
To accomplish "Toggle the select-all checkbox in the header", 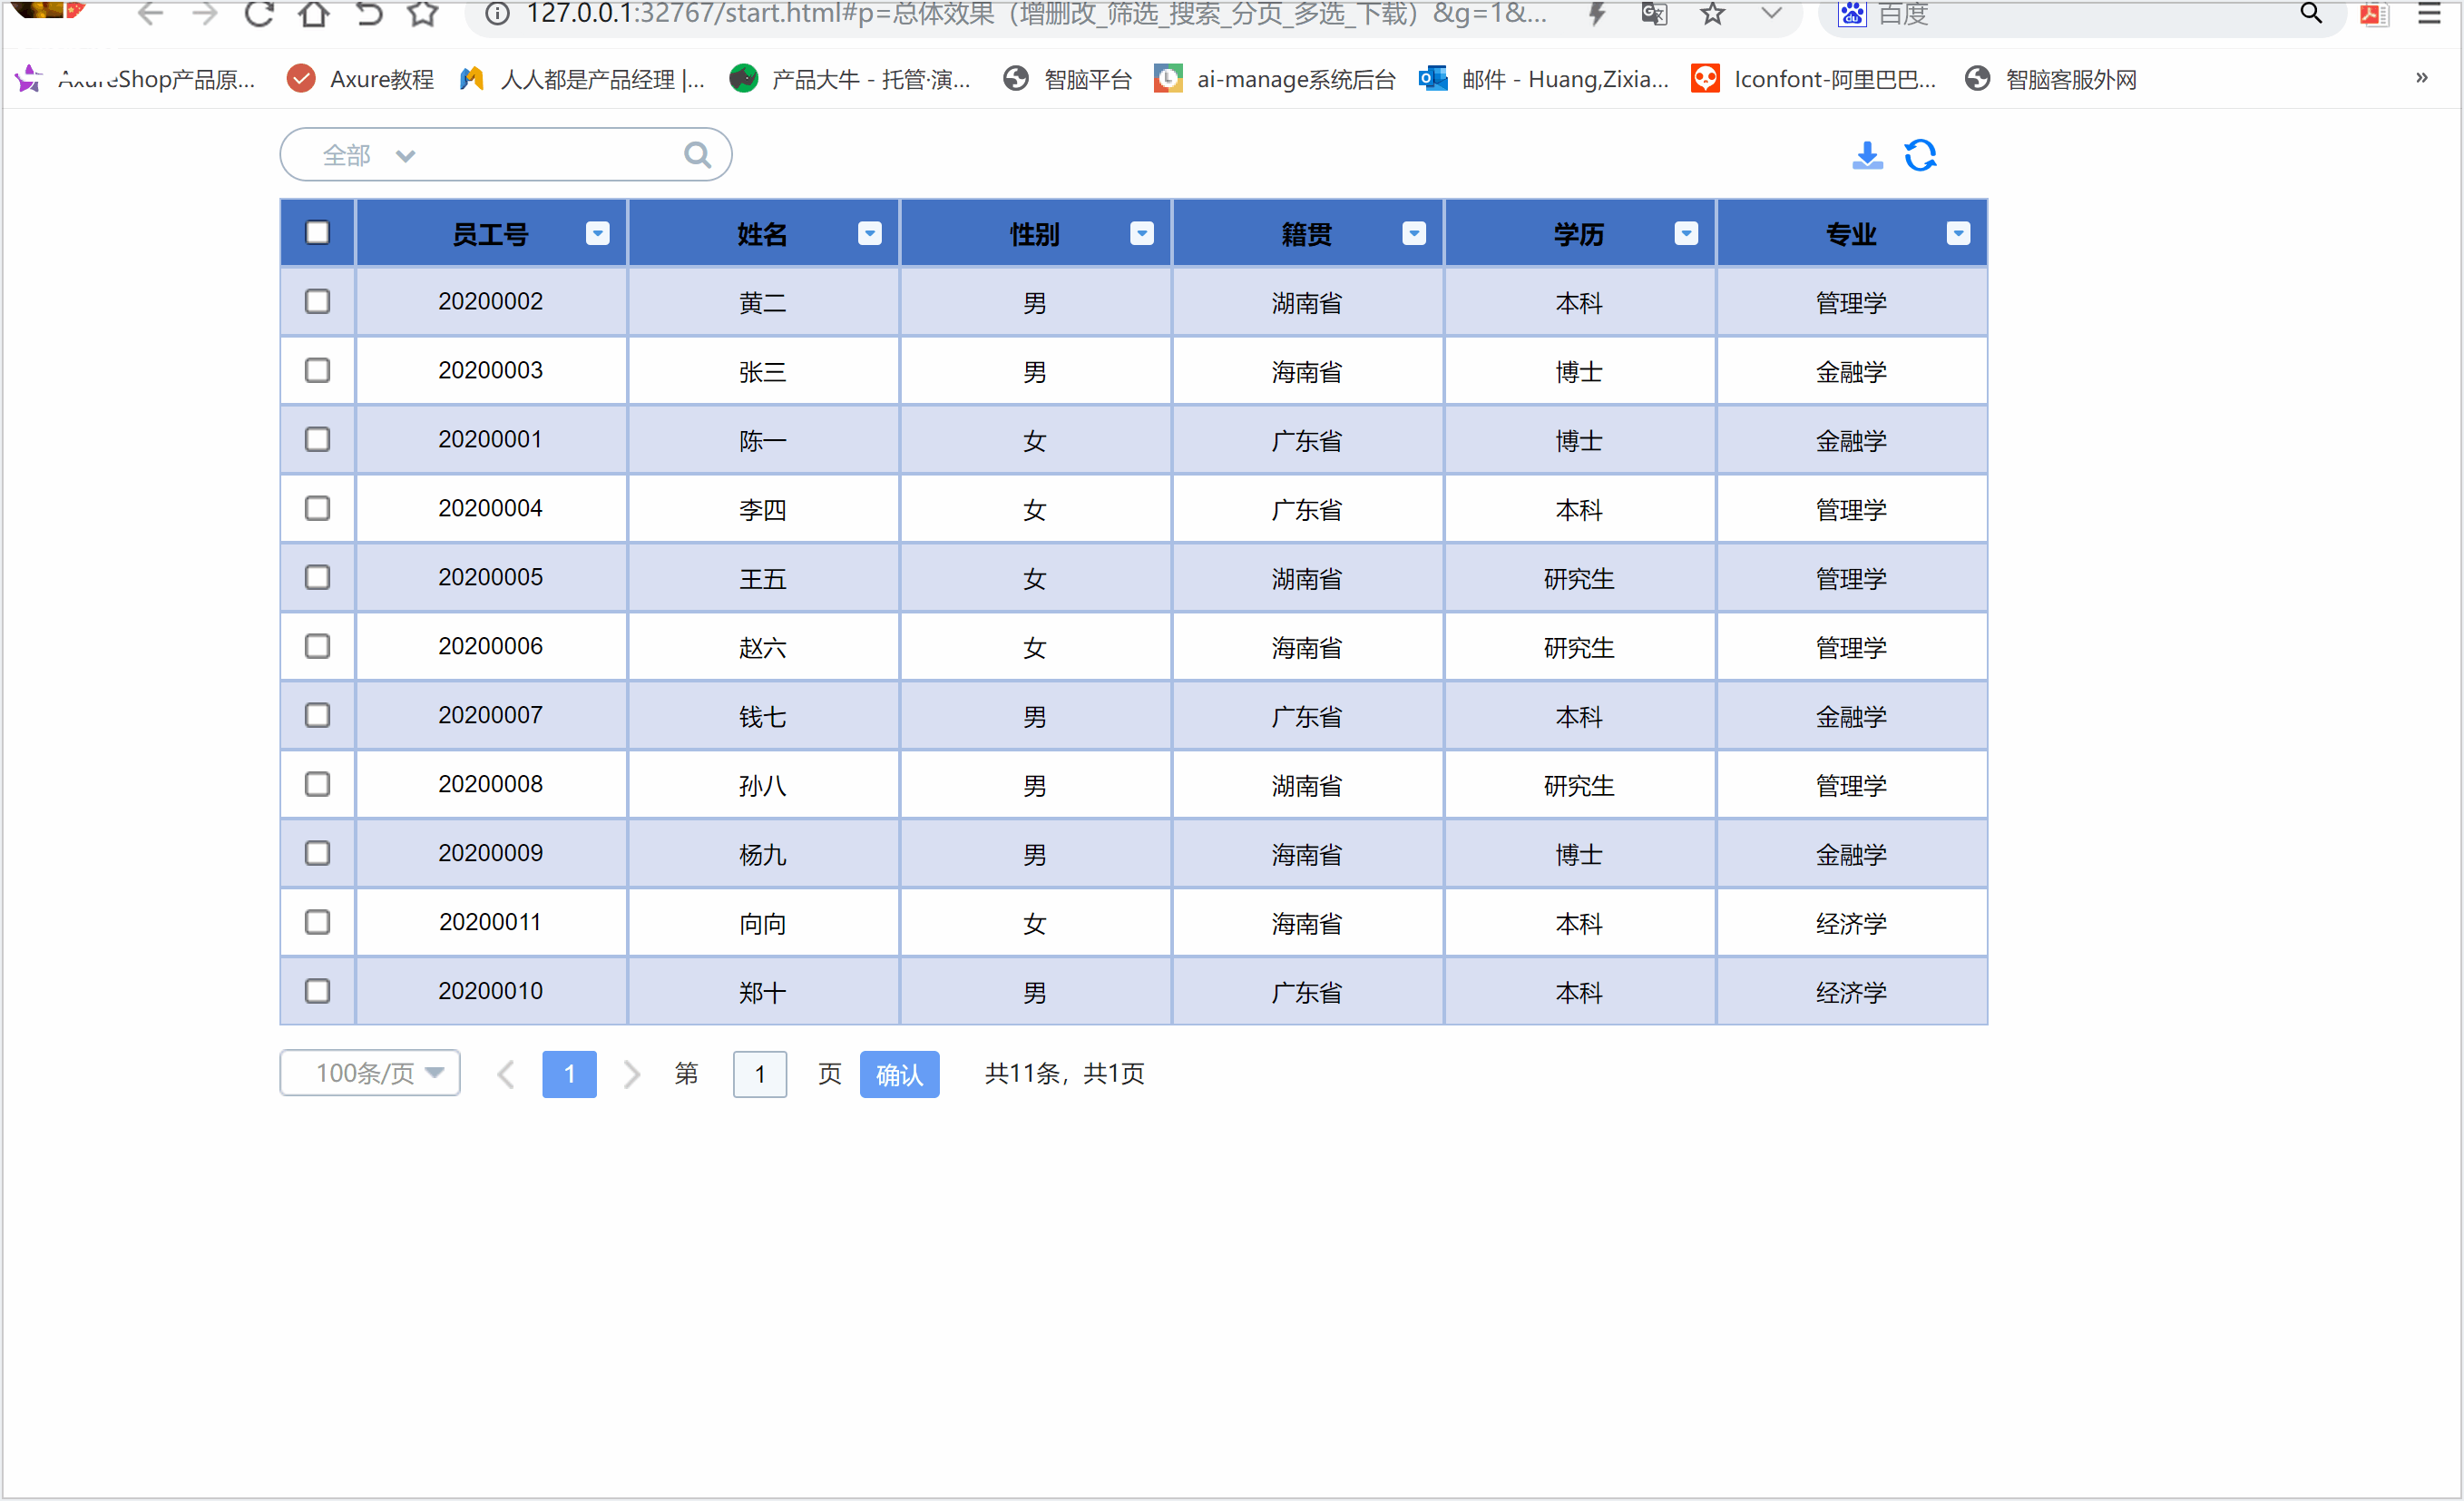I will [x=318, y=233].
